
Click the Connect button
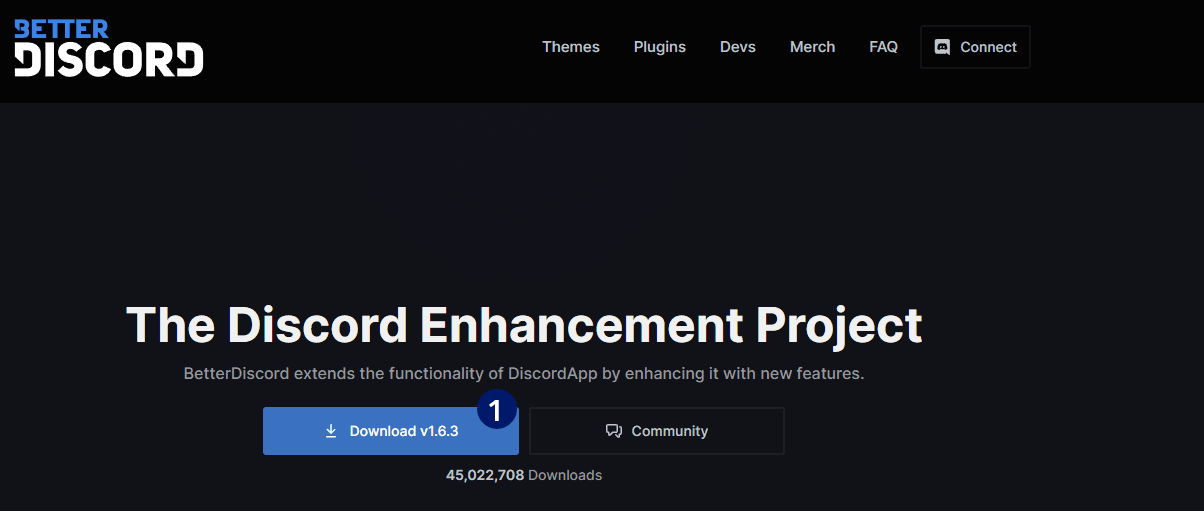[975, 47]
